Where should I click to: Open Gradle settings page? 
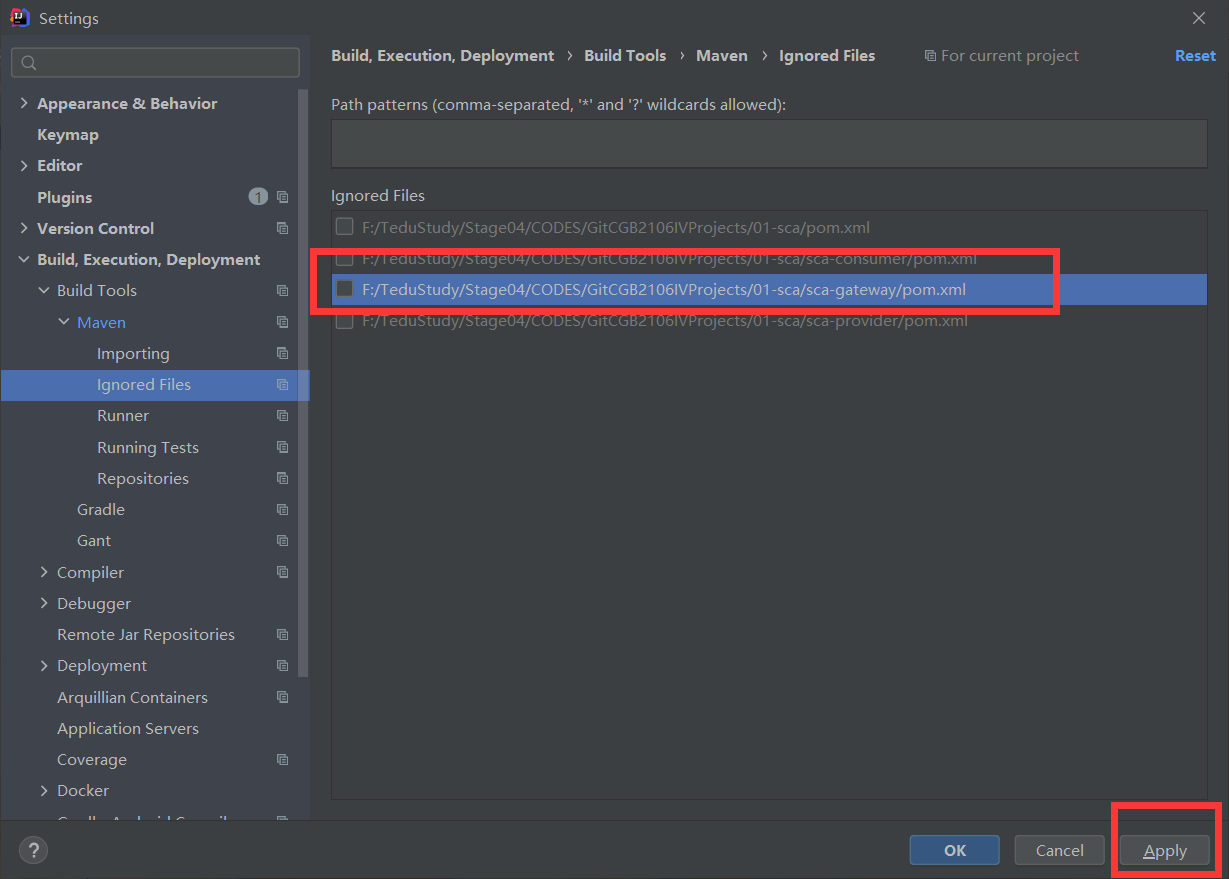(101, 509)
